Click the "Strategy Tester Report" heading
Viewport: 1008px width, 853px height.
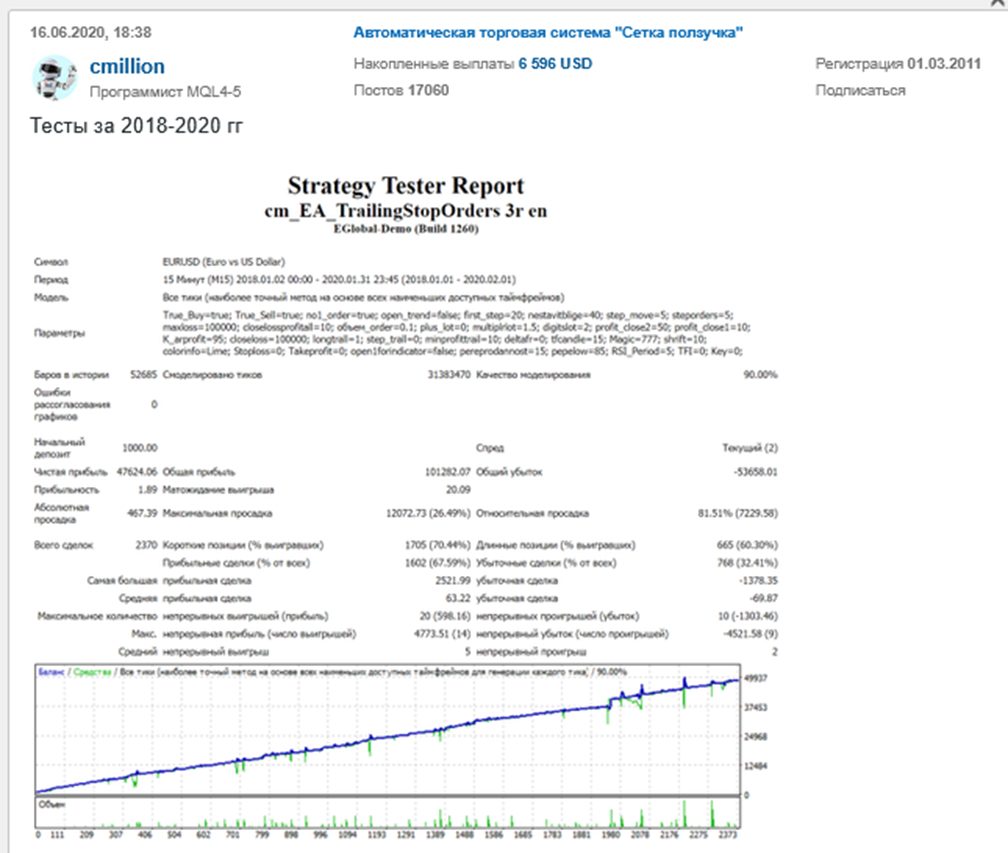tap(406, 185)
